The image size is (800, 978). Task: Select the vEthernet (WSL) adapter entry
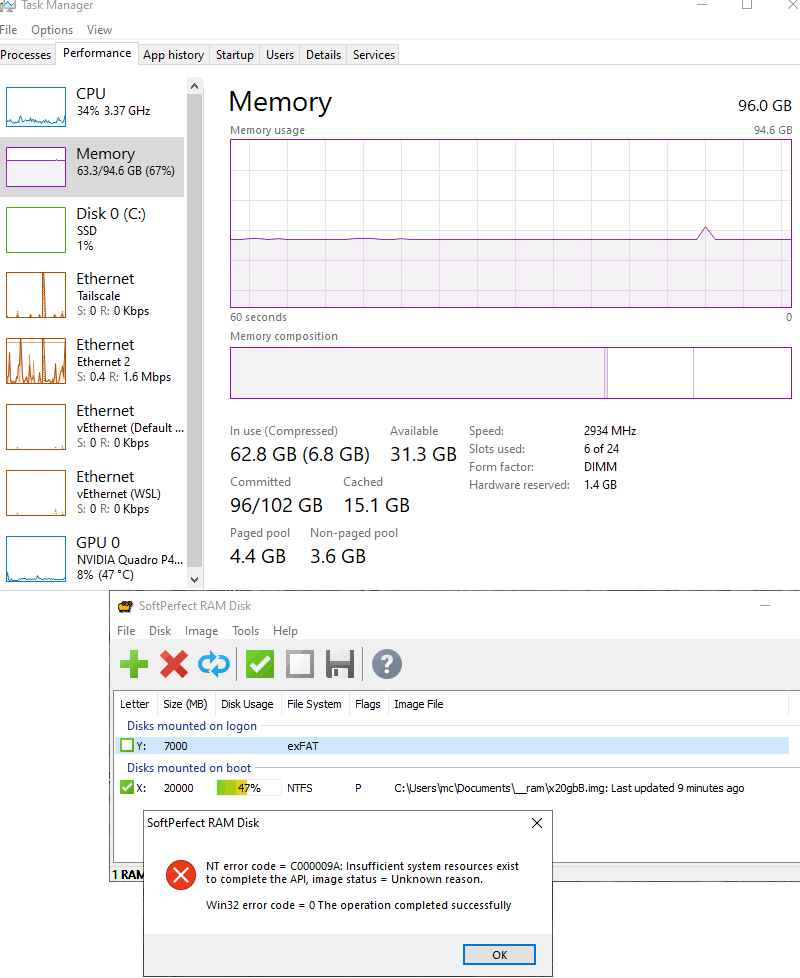[x=92, y=493]
